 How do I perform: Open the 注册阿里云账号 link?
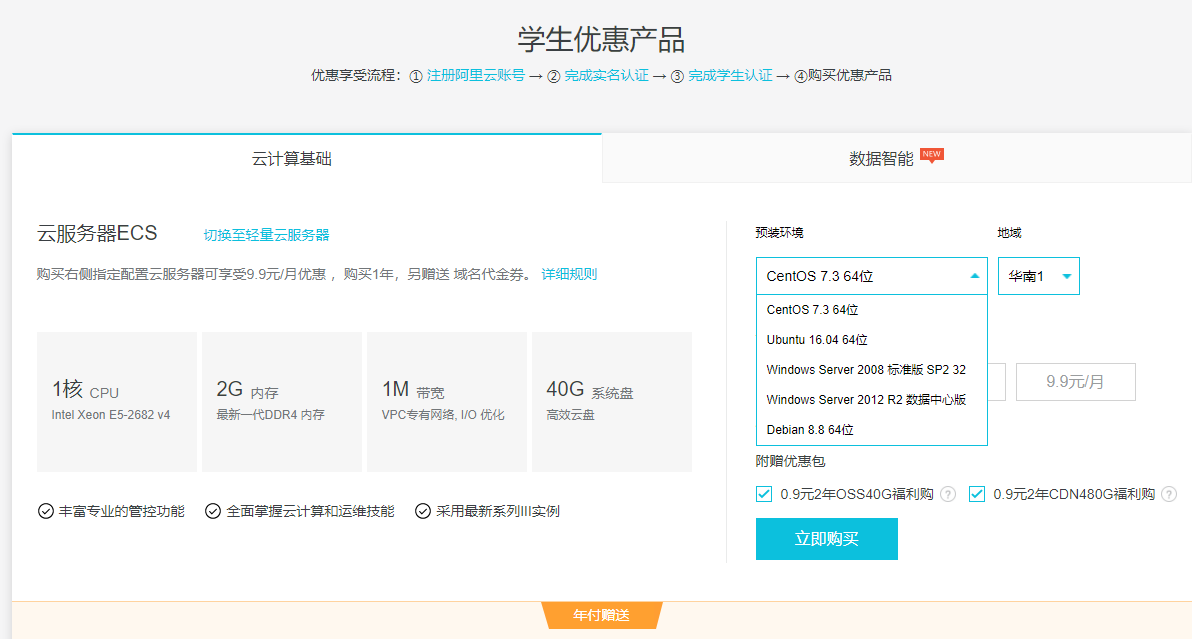475,75
